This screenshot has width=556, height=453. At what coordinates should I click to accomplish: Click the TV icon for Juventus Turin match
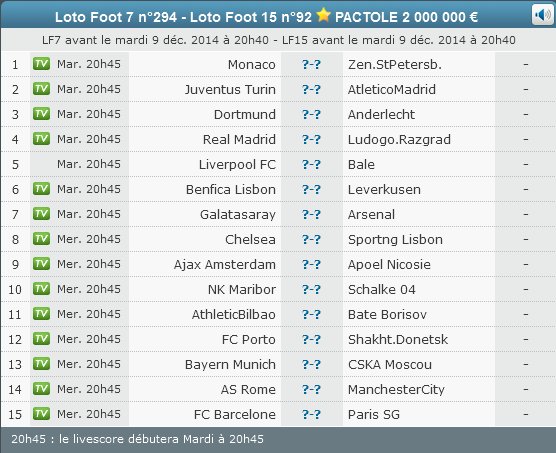41,89
